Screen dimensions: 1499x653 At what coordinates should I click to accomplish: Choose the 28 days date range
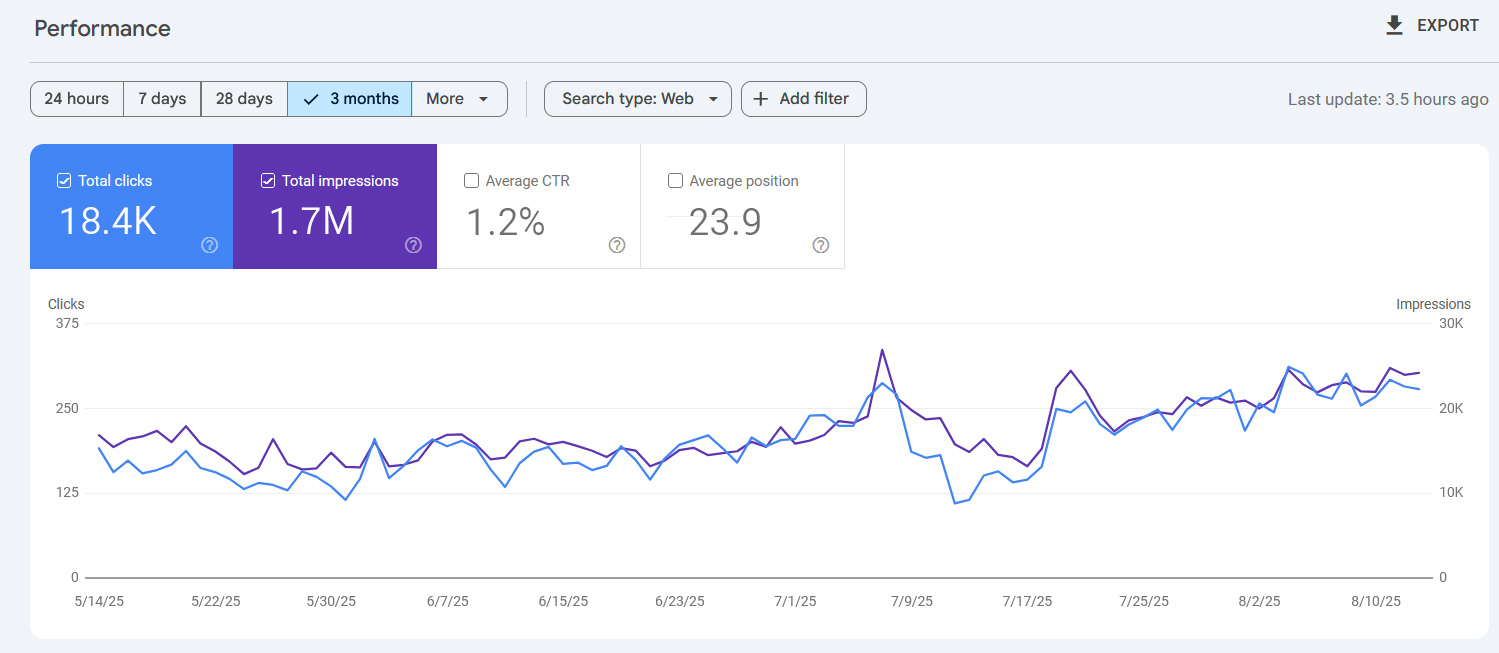(244, 99)
